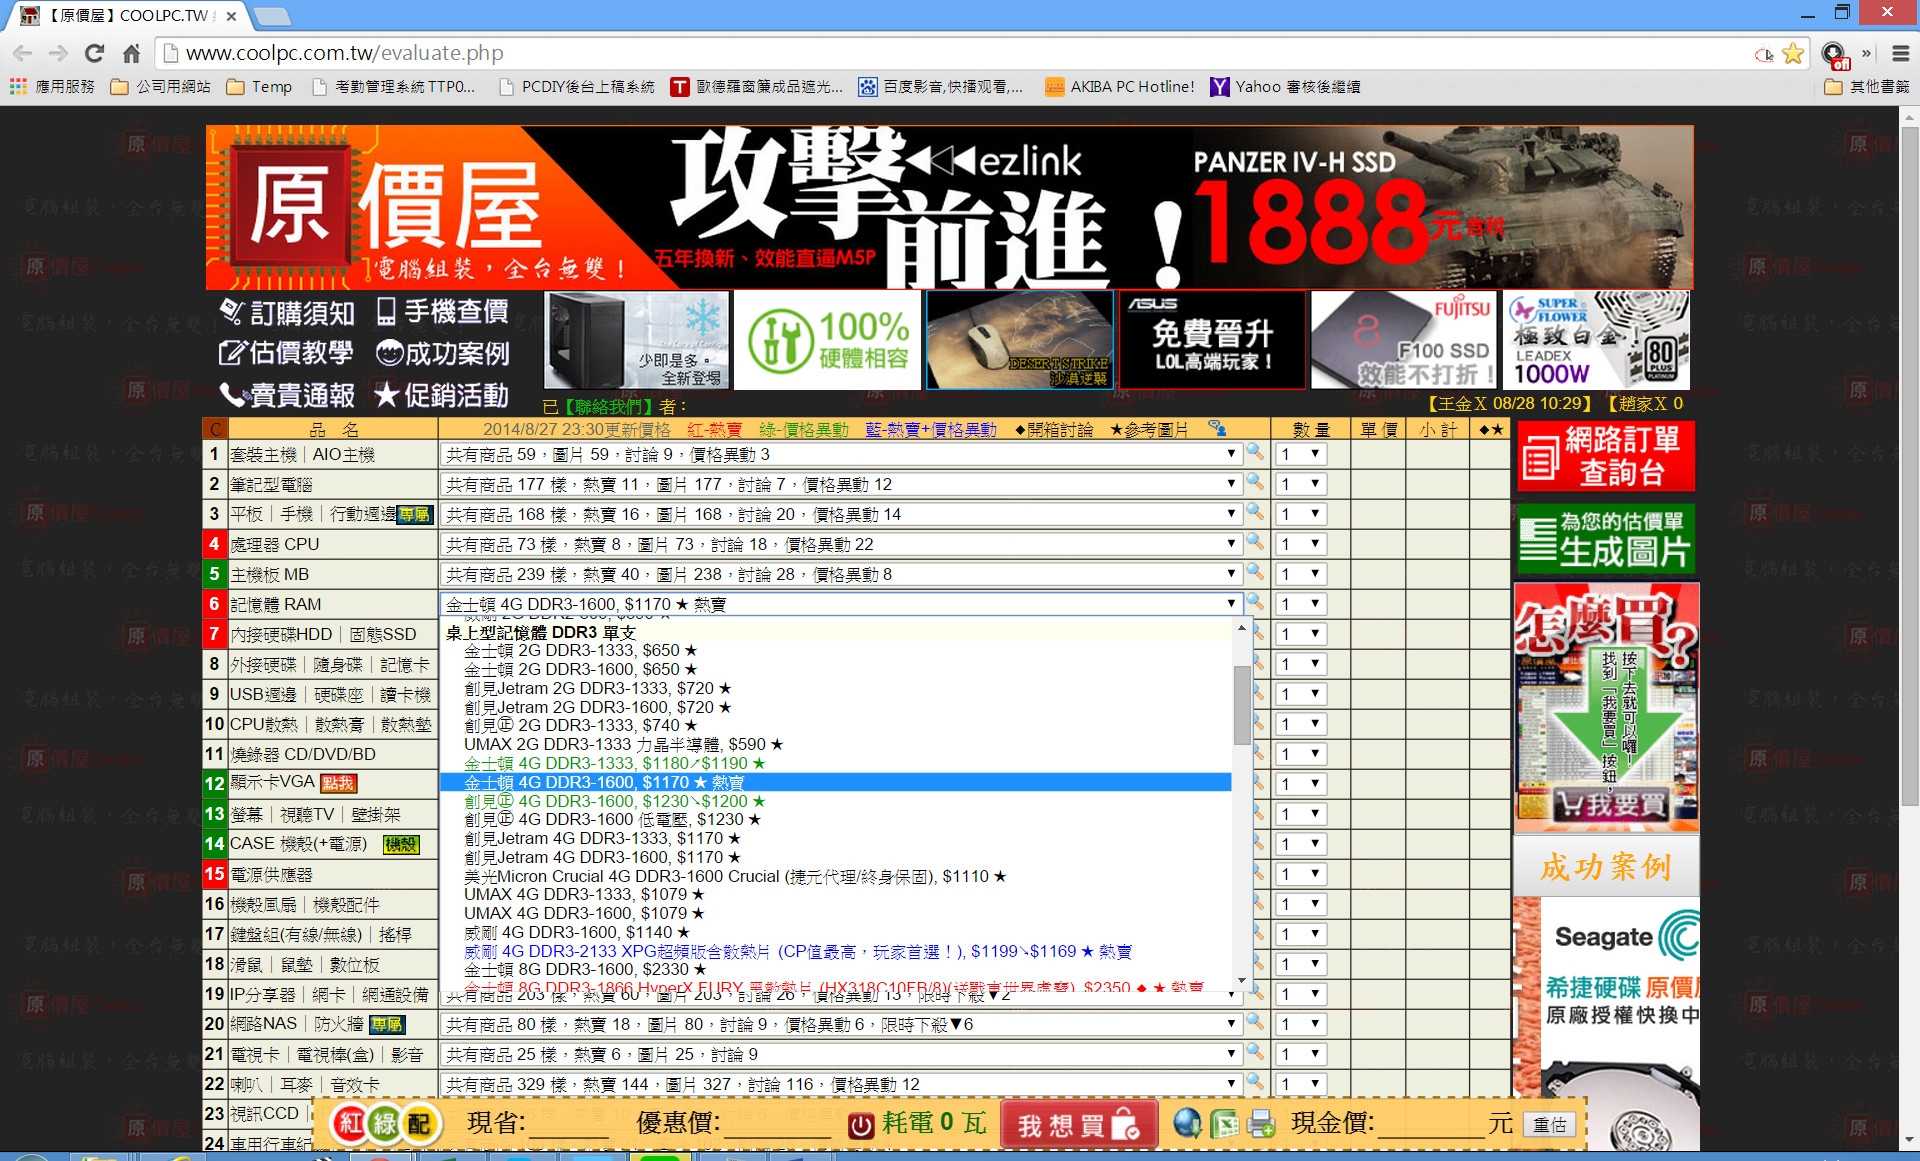1920x1161 pixels.
Task: Click magnifier icon in the 平板 手機 row
Action: point(1254,513)
